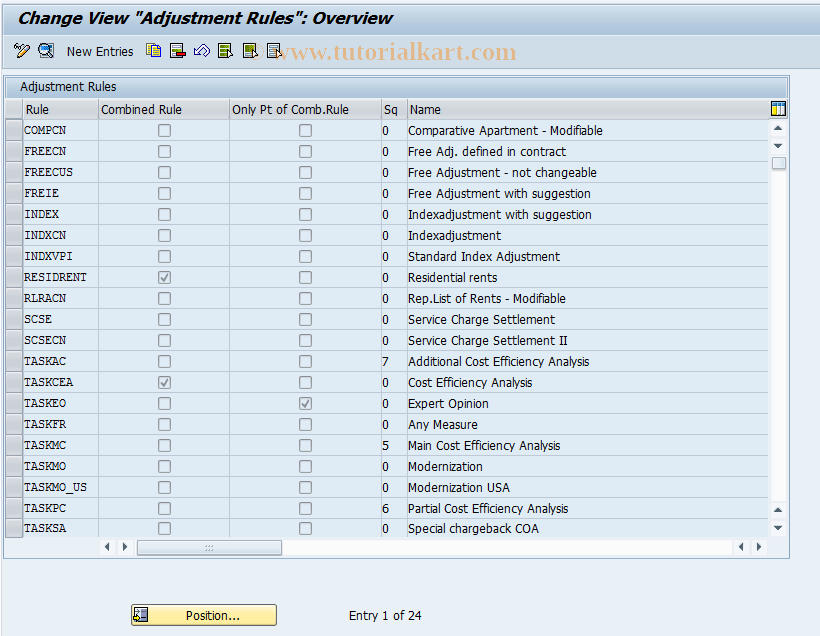Select the row selector for COMPCN
This screenshot has width=820, height=636.
coord(14,130)
